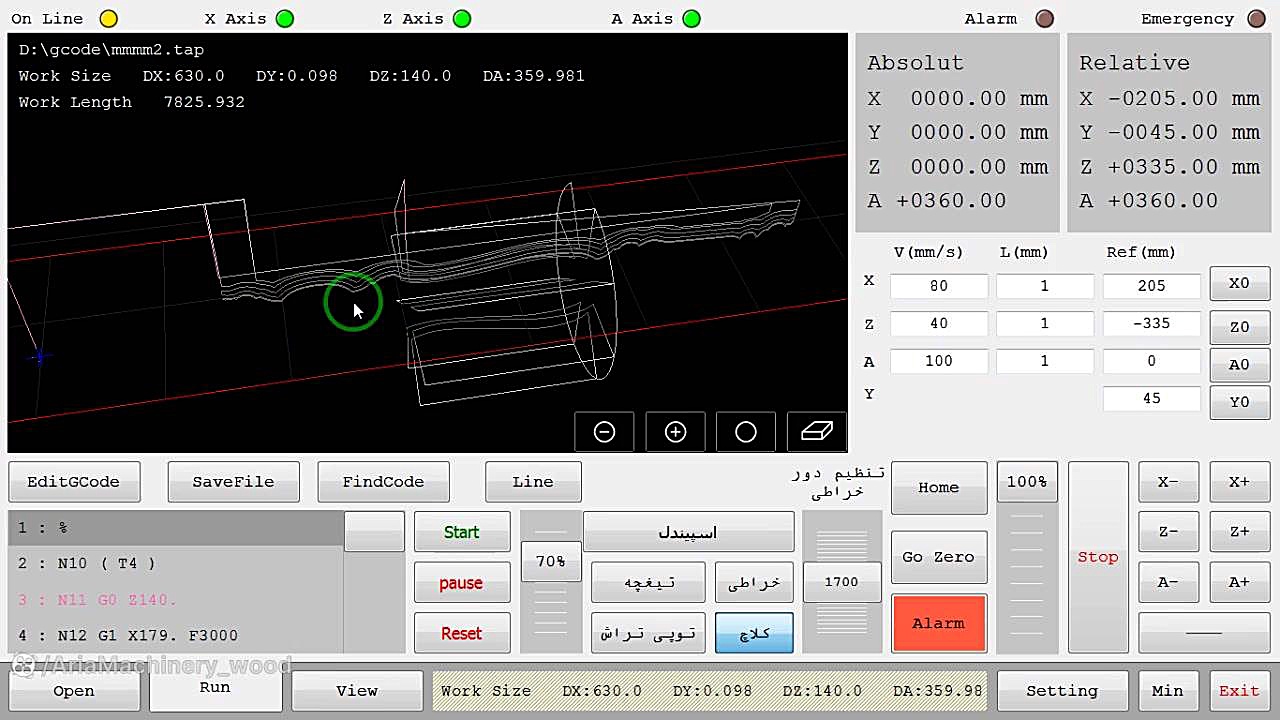Click the Z velocity field showing 40

tap(939, 324)
